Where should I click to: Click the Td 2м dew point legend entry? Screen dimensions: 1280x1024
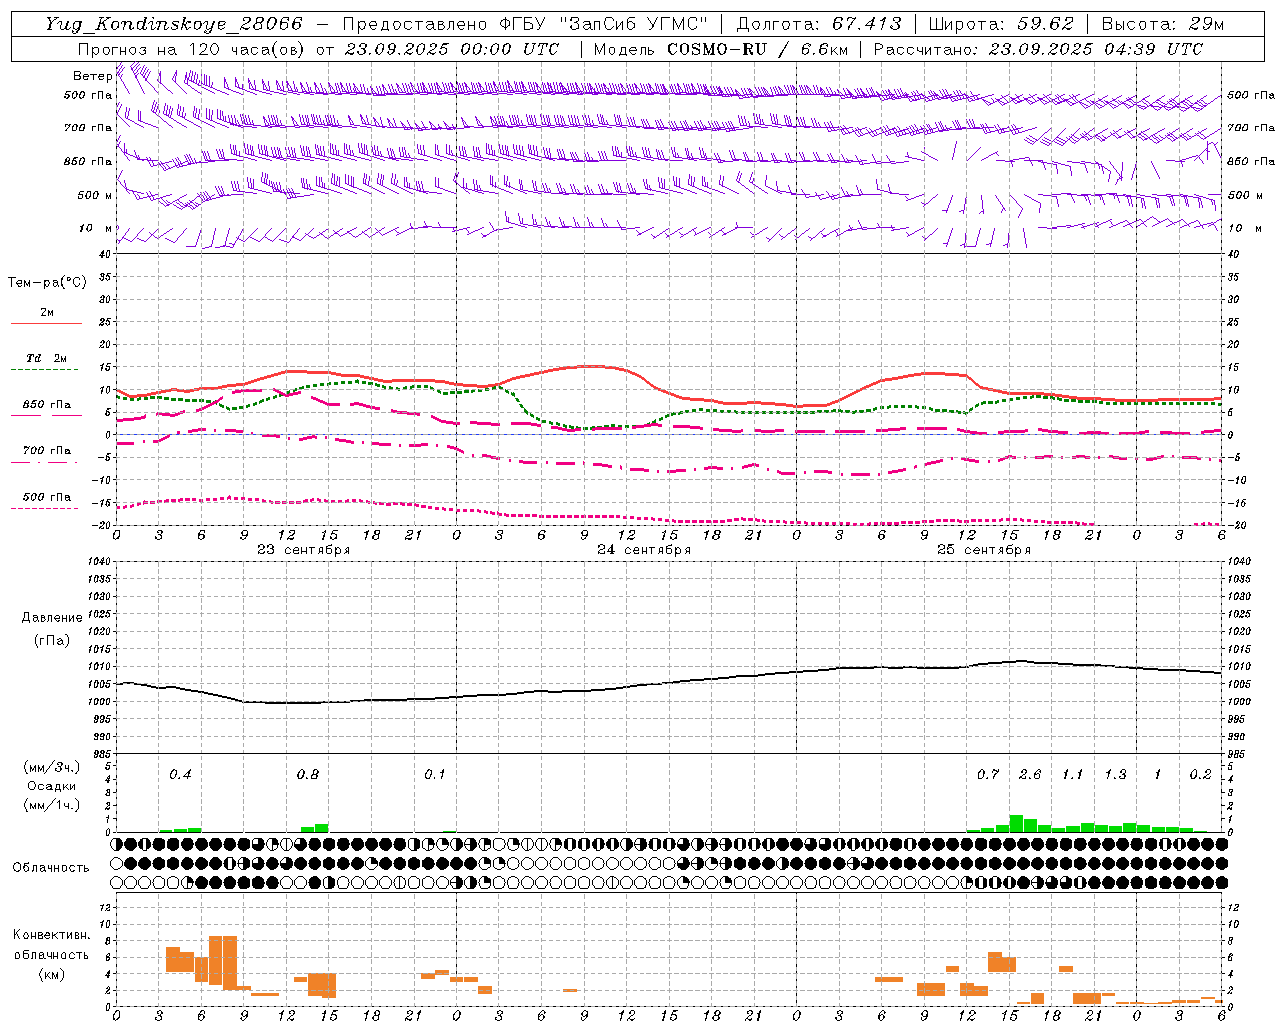(46, 358)
